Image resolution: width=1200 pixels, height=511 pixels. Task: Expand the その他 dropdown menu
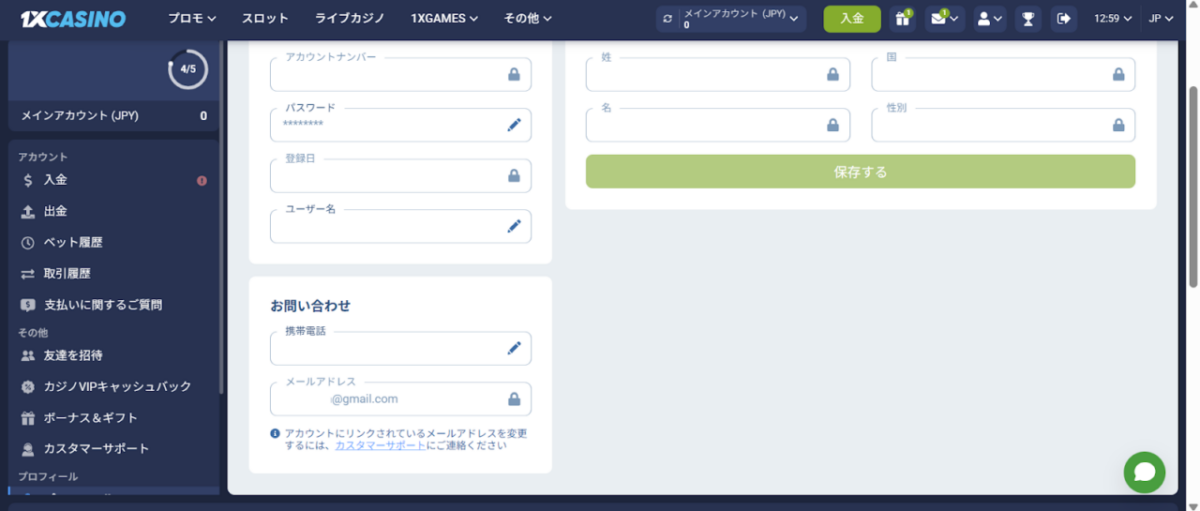(528, 18)
